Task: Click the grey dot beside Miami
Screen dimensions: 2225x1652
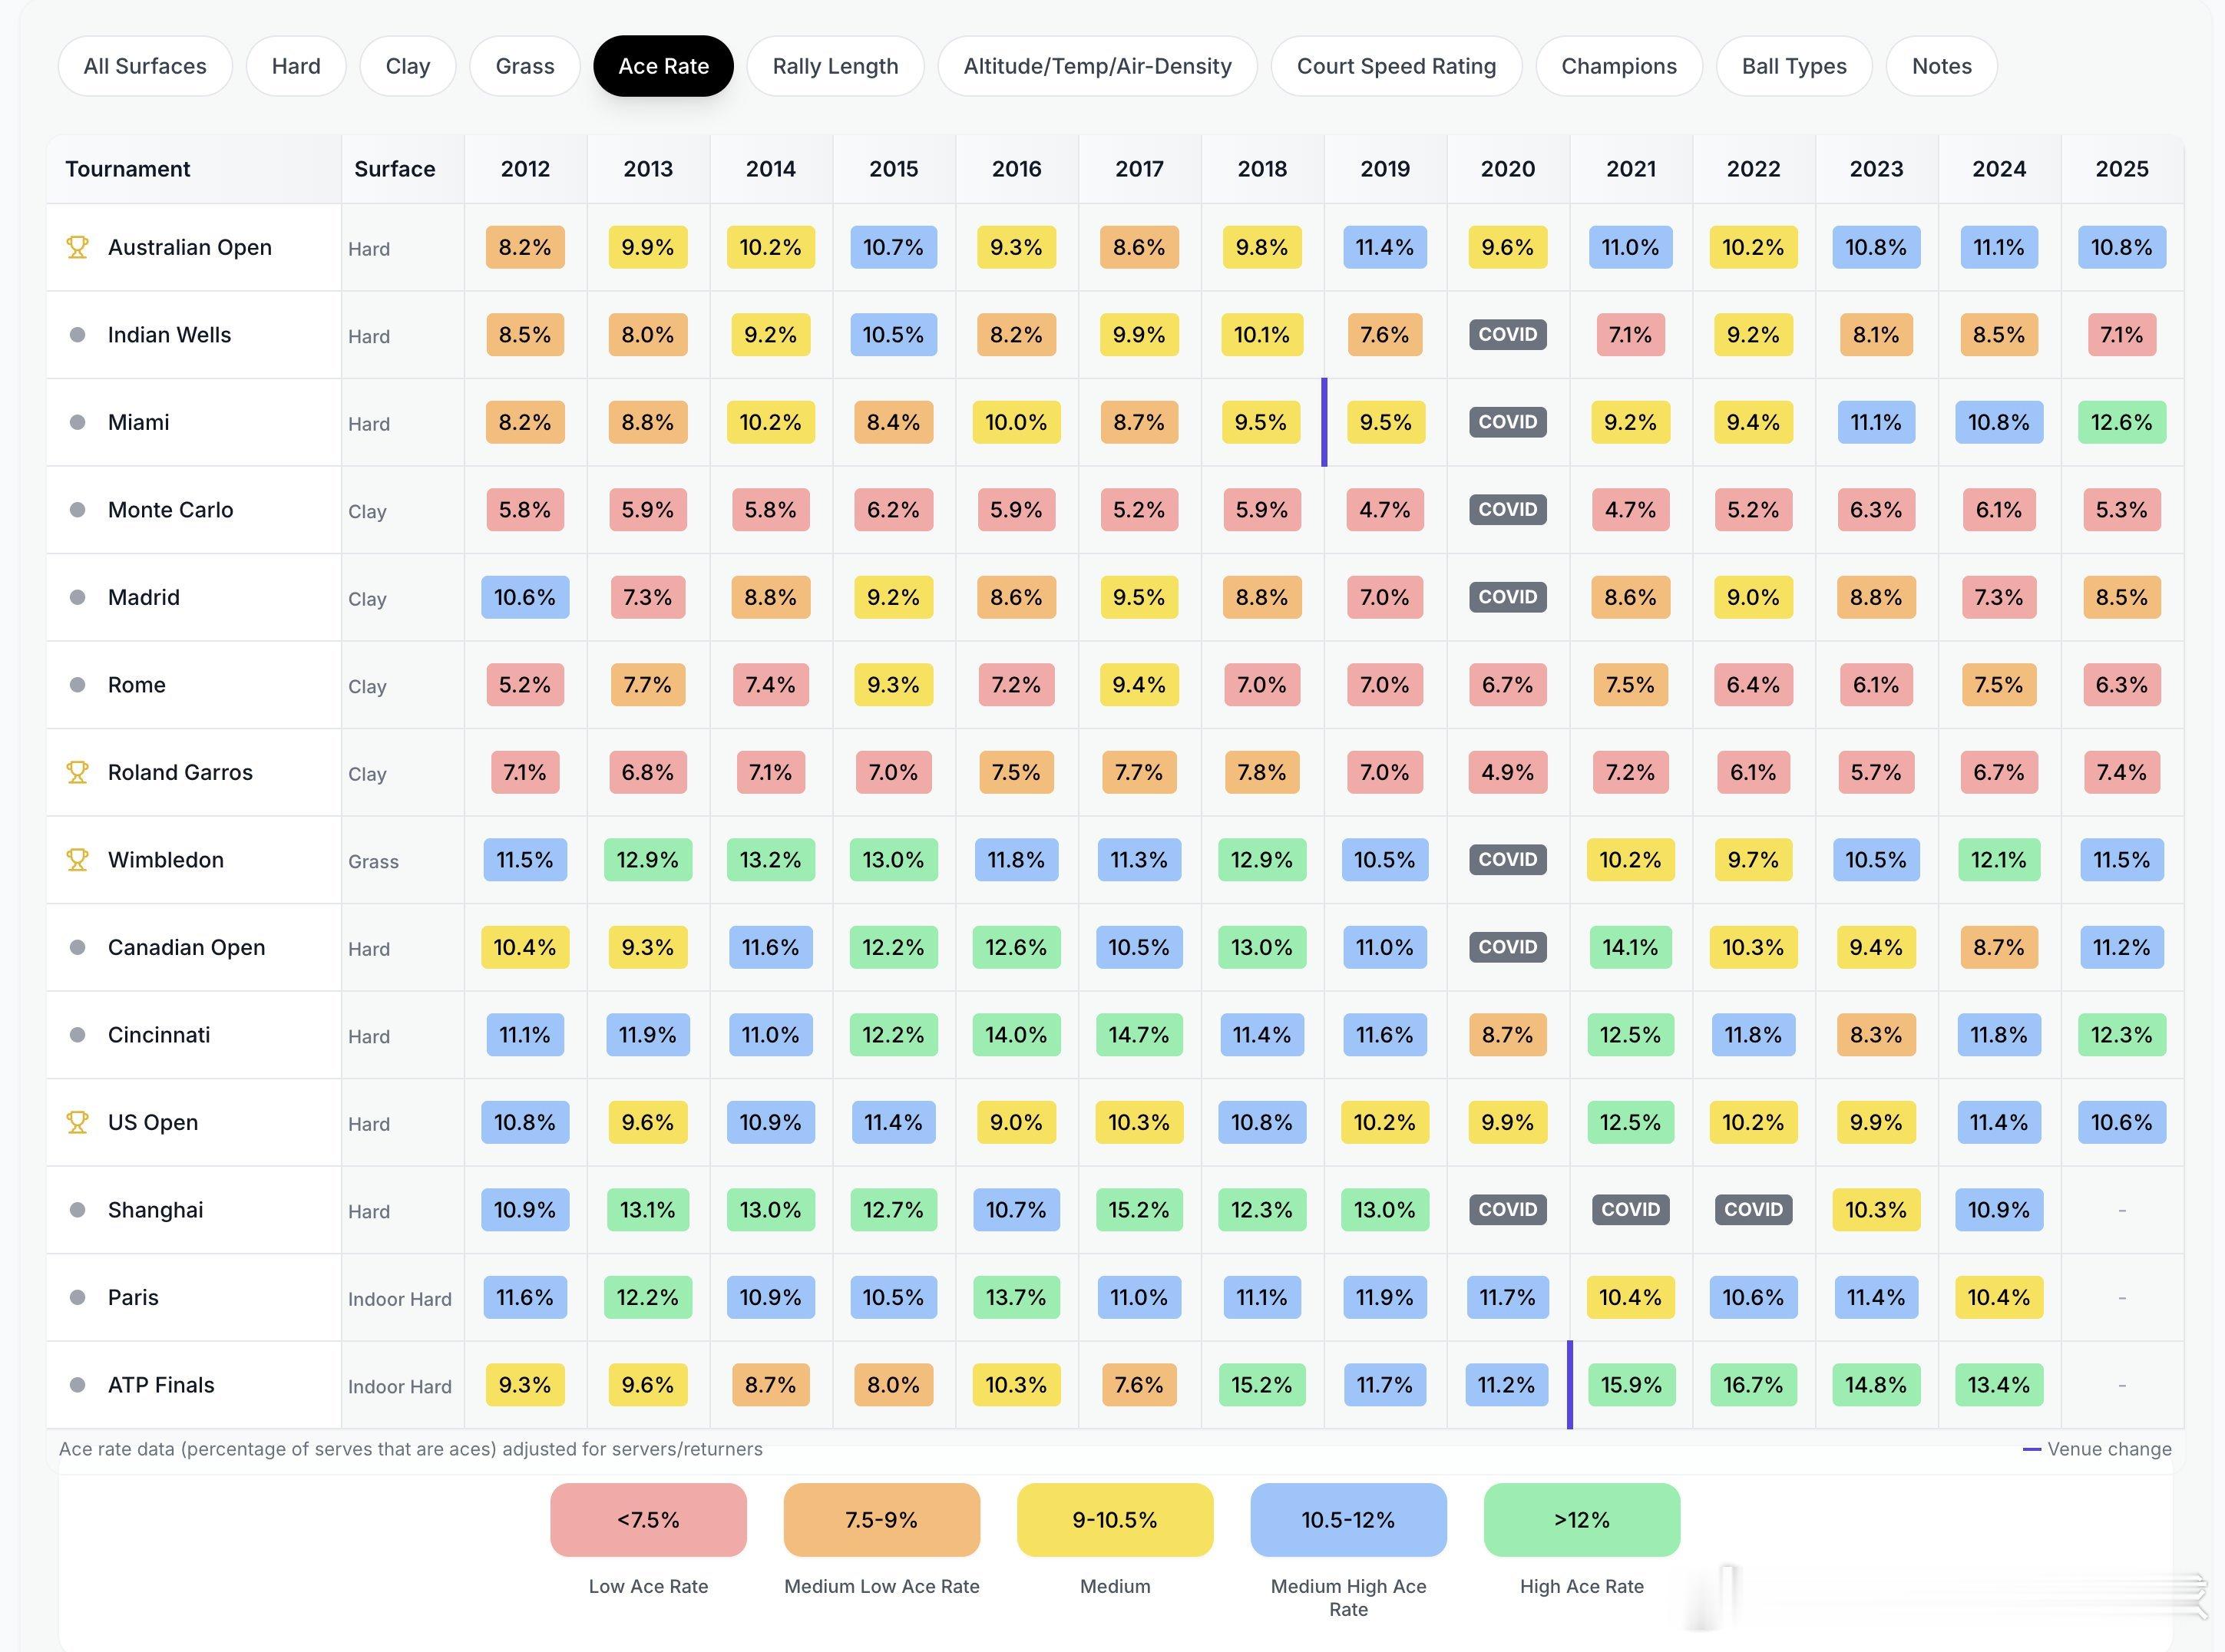Action: (x=77, y=422)
